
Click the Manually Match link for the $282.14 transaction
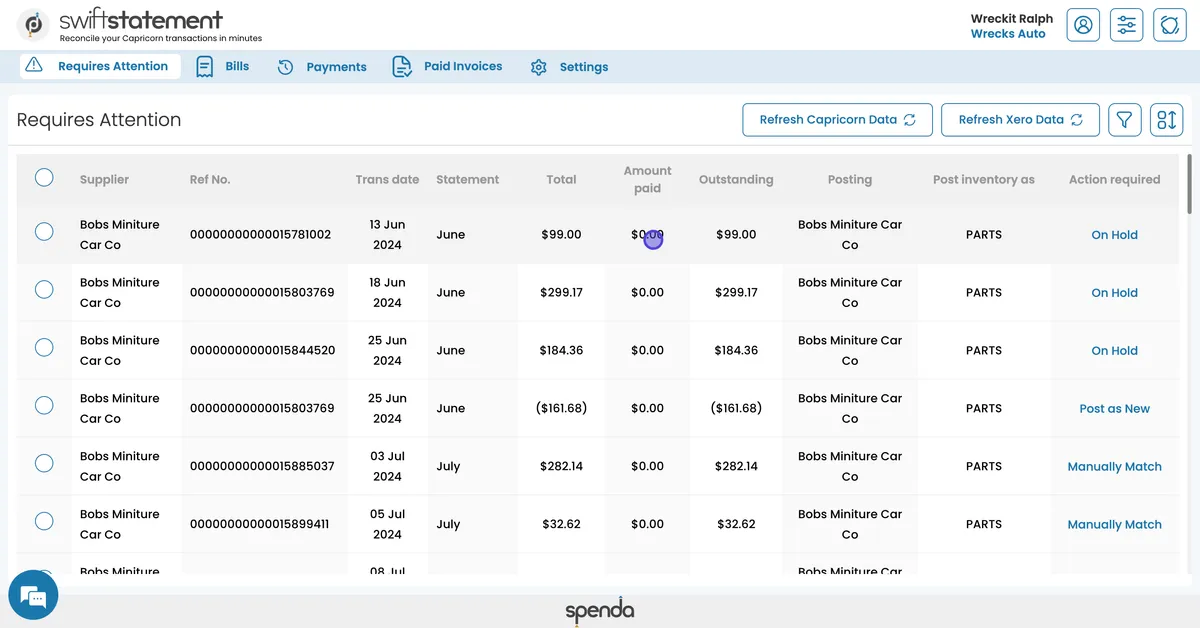(x=1114, y=466)
